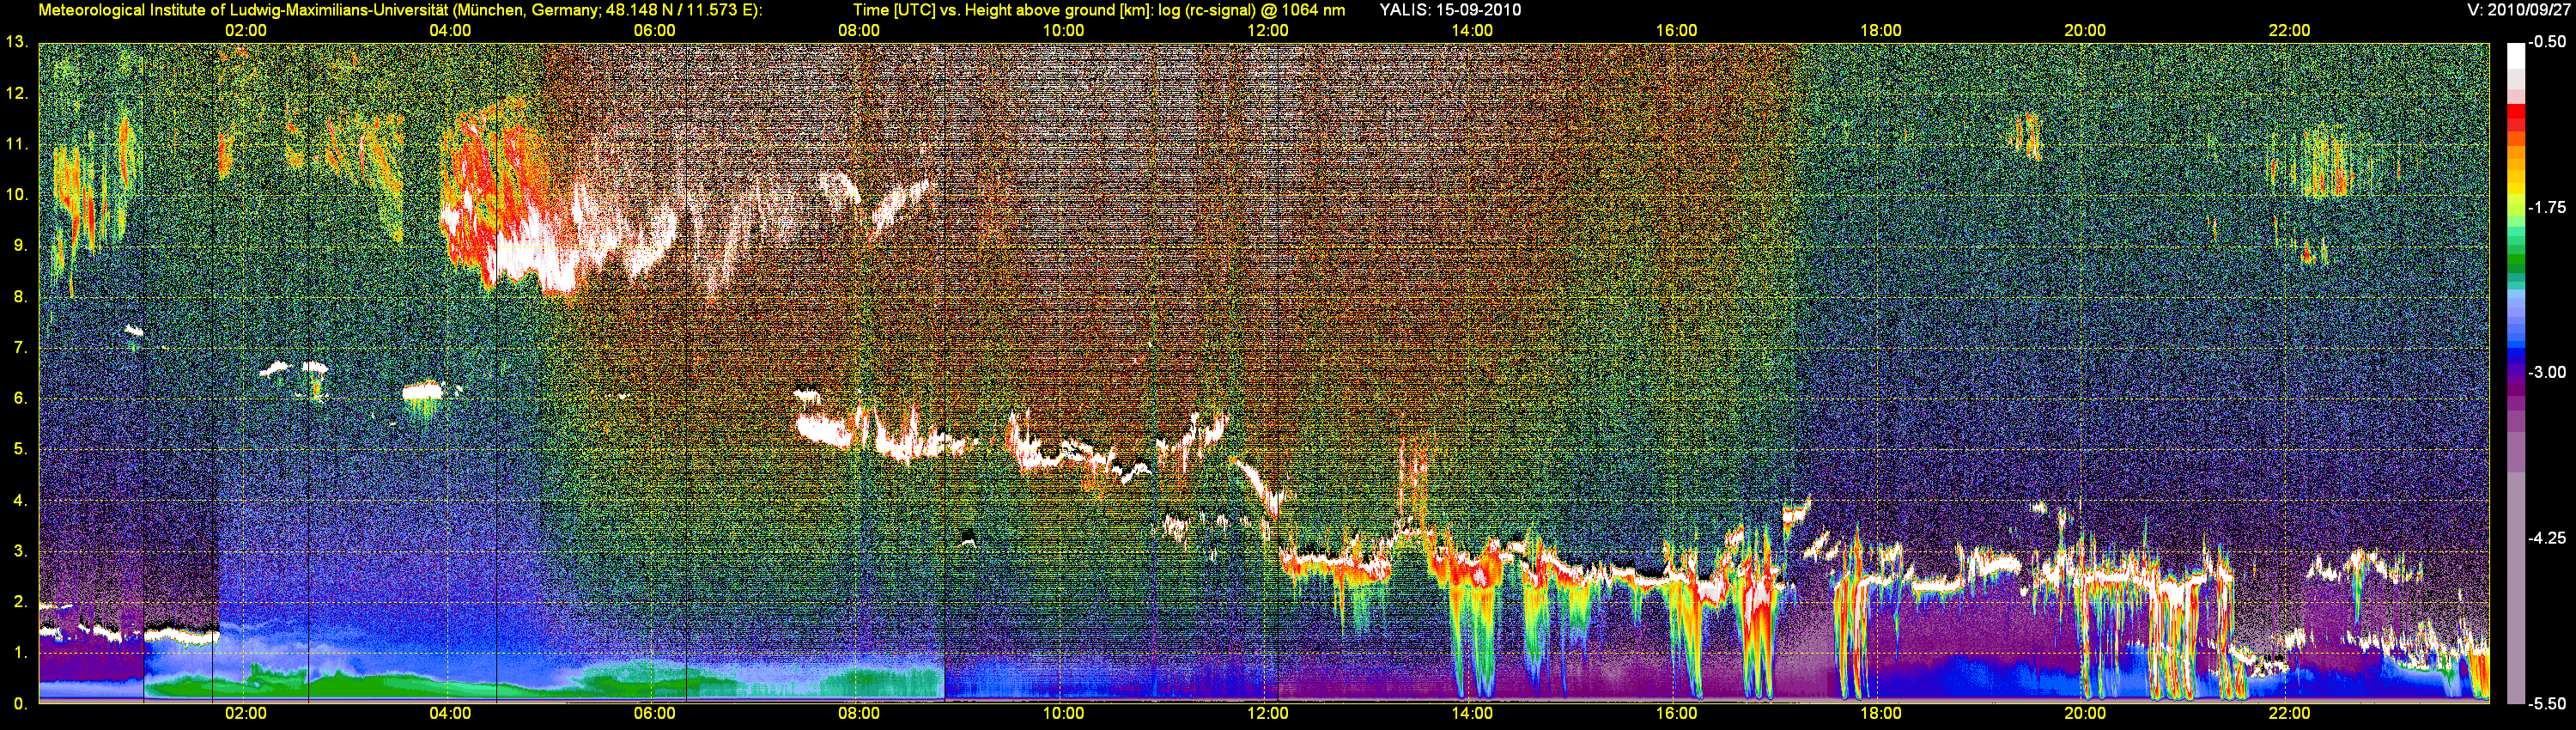
Task: Click the bottom axis time label 14:00
Action: click(x=1472, y=714)
